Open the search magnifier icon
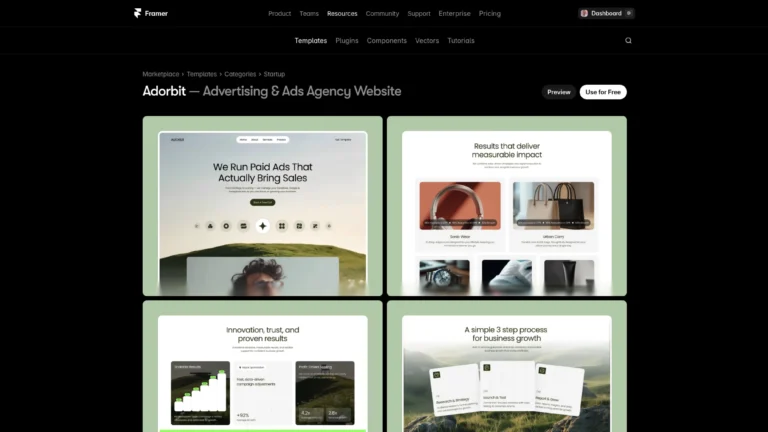Image resolution: width=768 pixels, height=432 pixels. (628, 41)
